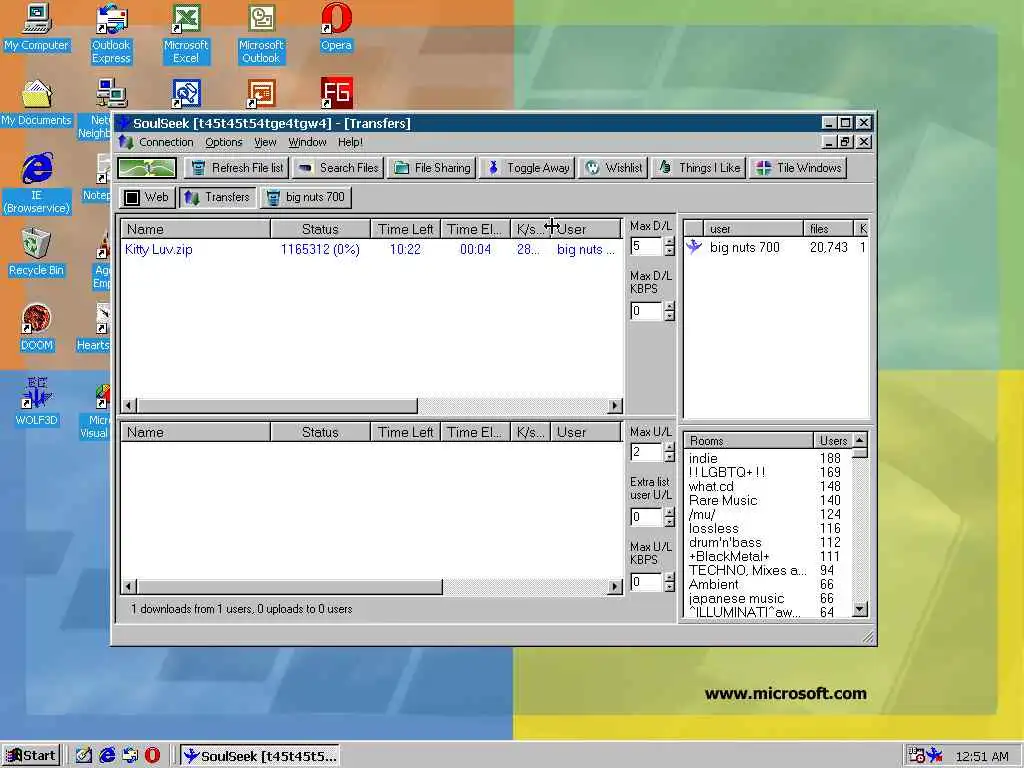This screenshot has width=1024, height=768.
Task: Open Search Files in SoulSeek
Action: [x=338, y=168]
